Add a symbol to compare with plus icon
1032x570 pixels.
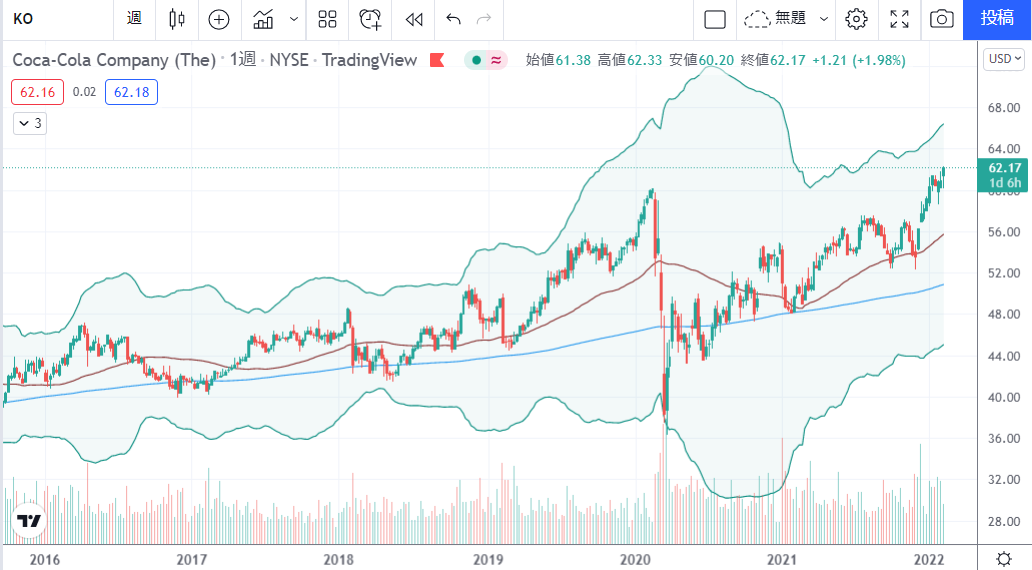pyautogui.click(x=219, y=19)
